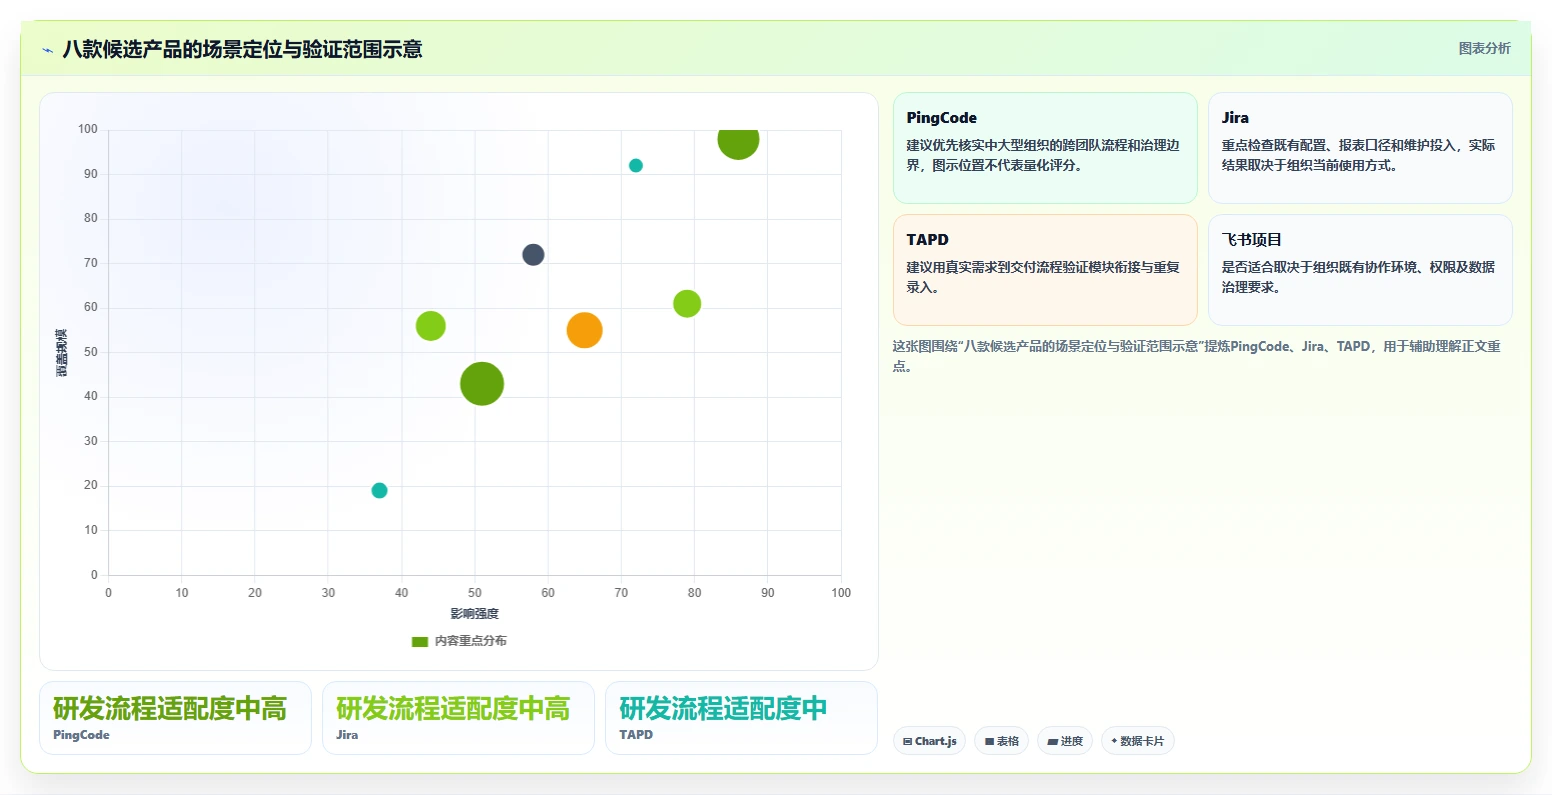Toggle the 内容重点分布 legend color box
The height and width of the screenshot is (795, 1552).
point(420,641)
